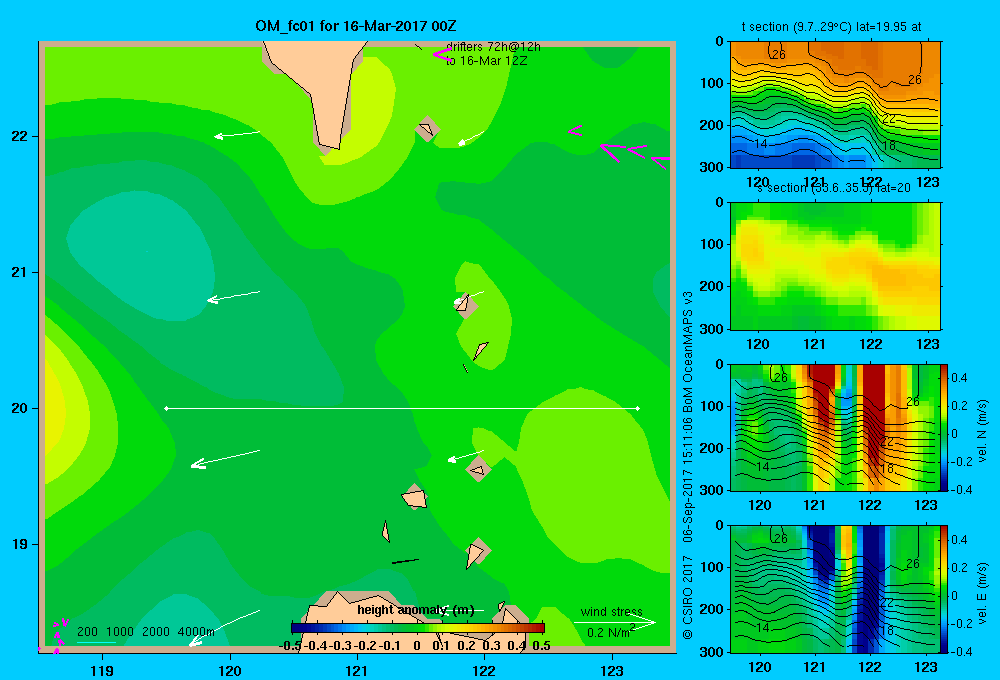The width and height of the screenshot is (1000, 680).
Task: Click the "0.2 N/m2" wind stress scale value
Action: pyautogui.click(x=611, y=632)
